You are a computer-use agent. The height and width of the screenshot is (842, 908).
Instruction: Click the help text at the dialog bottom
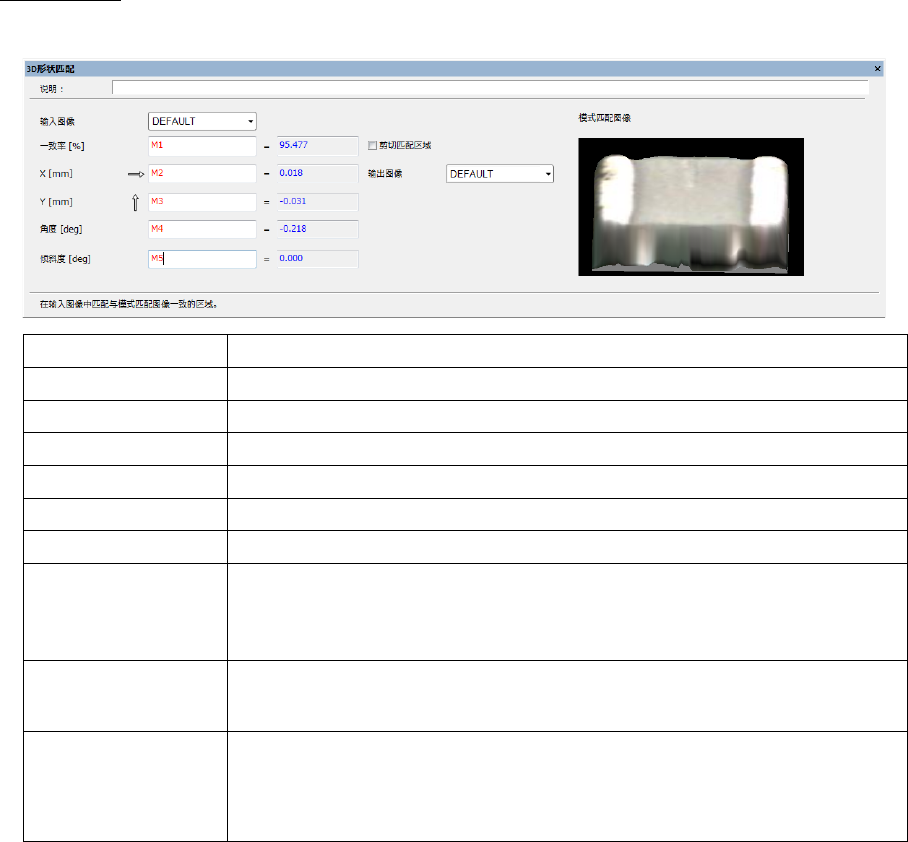point(135,302)
